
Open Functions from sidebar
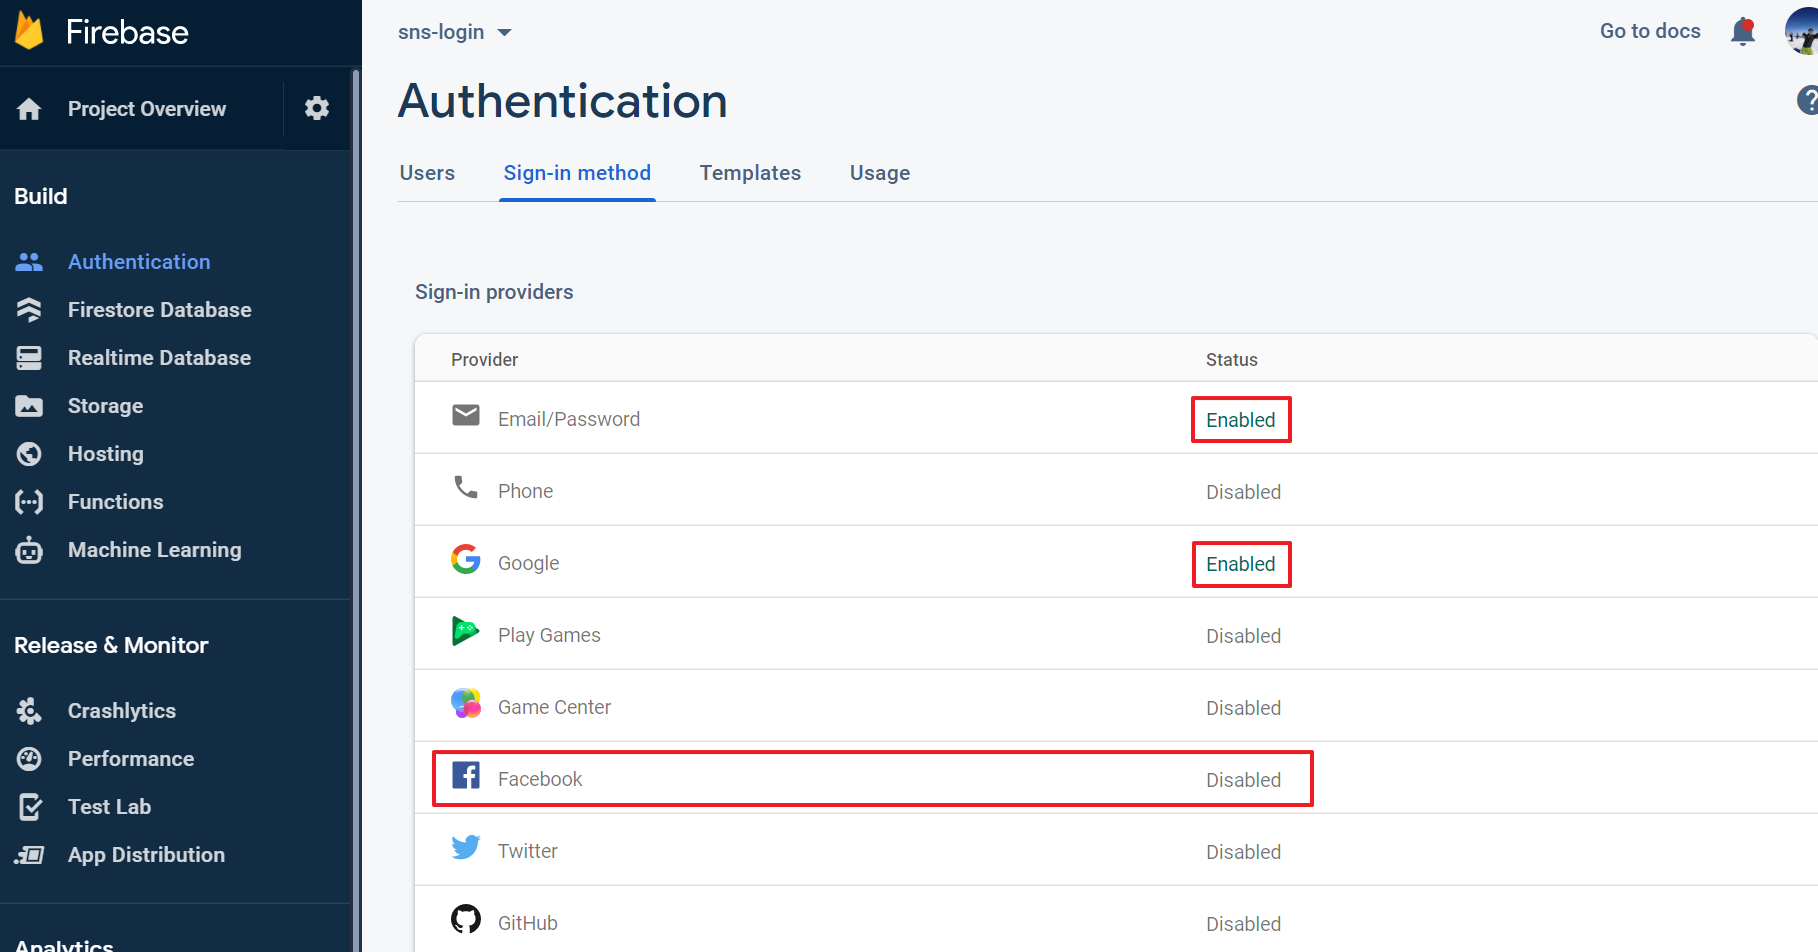click(x=115, y=502)
